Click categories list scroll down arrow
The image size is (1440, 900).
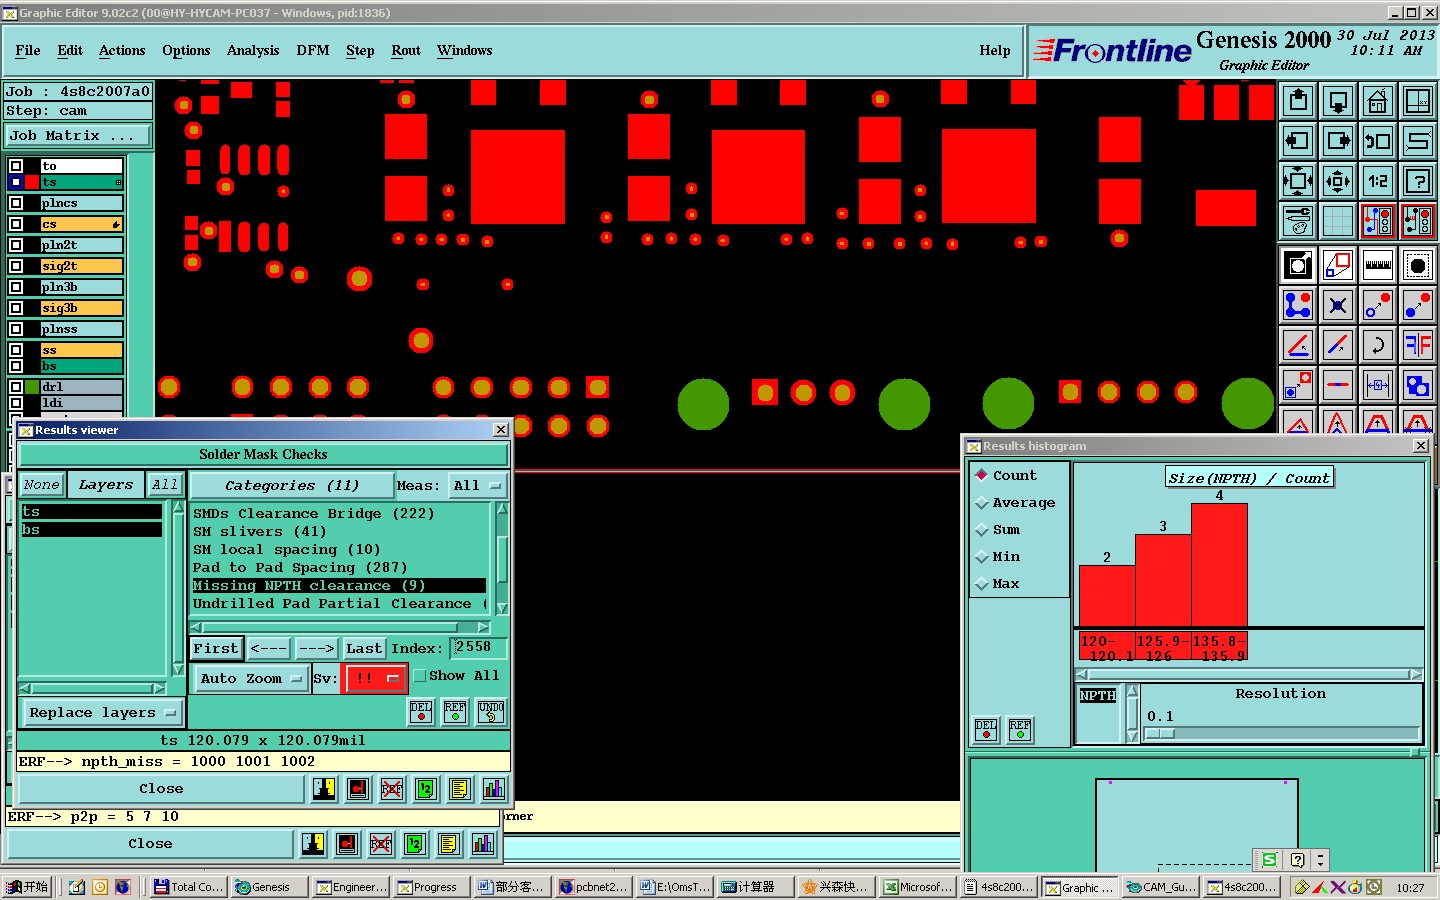coord(502,608)
